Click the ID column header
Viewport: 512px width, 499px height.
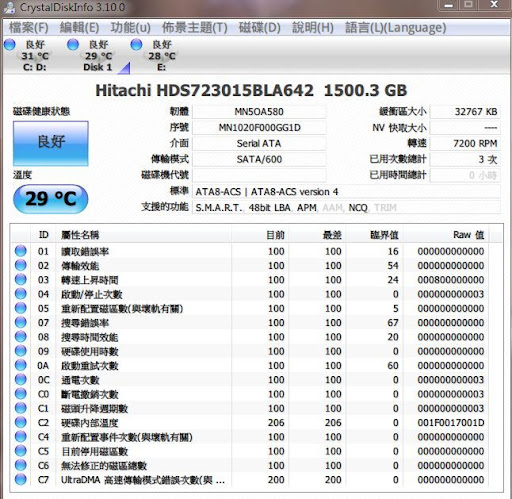click(x=44, y=235)
